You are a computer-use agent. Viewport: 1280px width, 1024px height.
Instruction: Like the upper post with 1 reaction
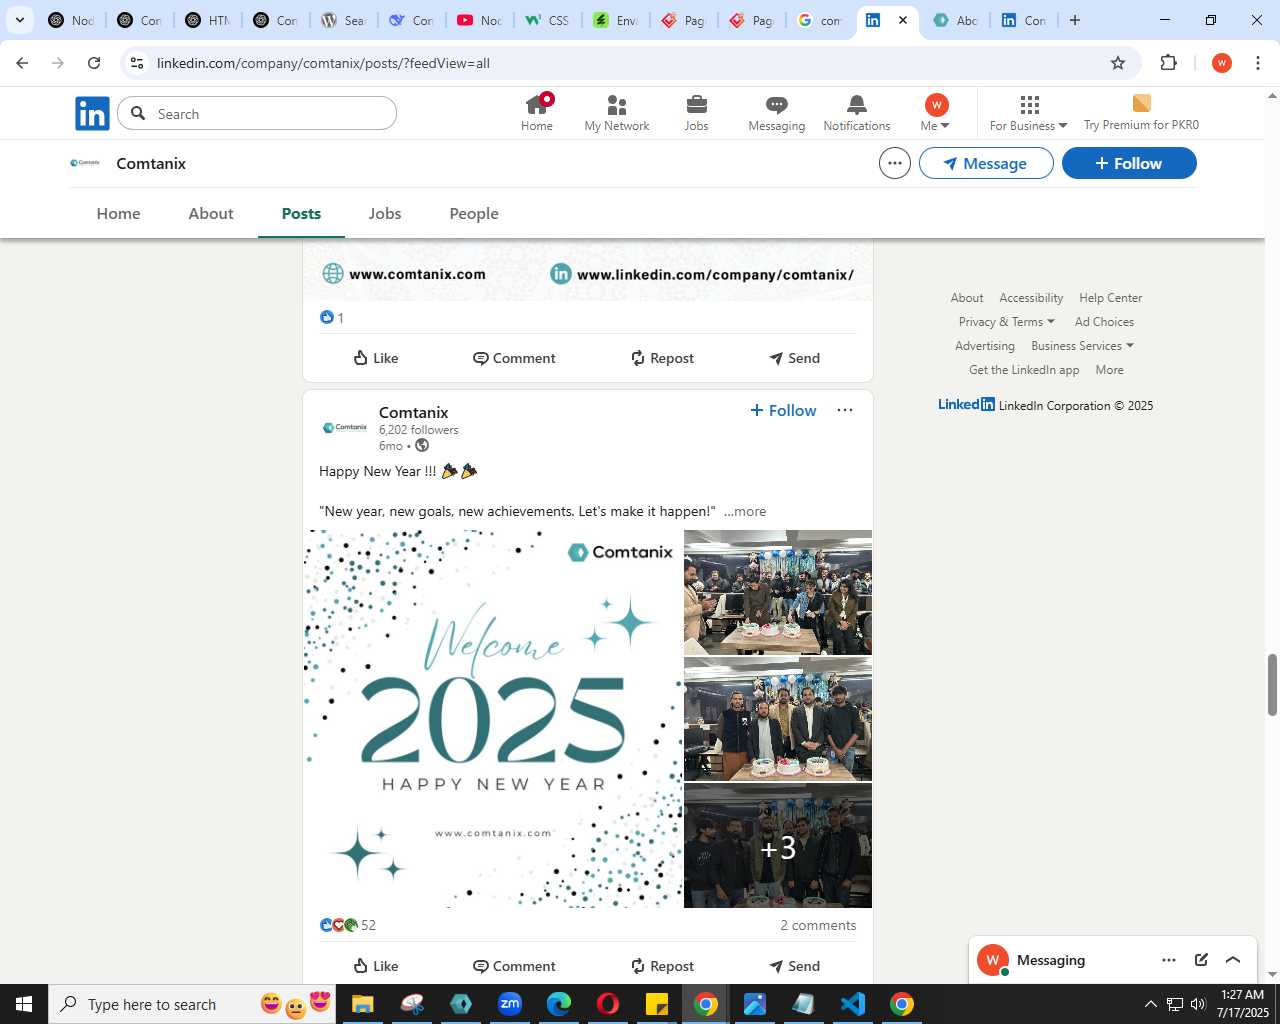(x=376, y=358)
